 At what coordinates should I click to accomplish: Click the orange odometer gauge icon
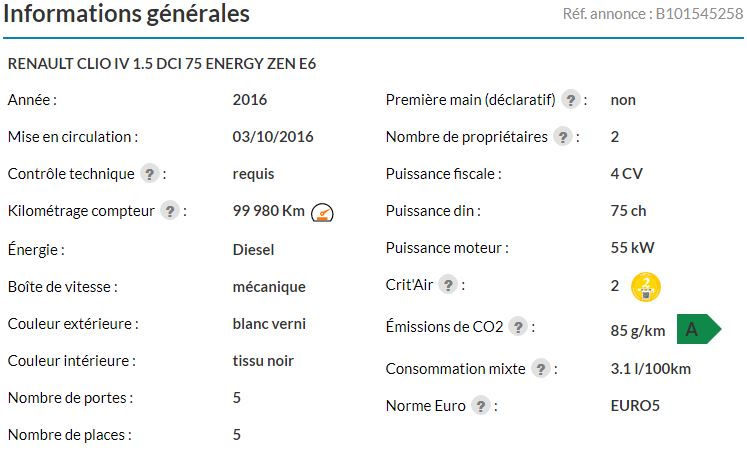pos(322,212)
